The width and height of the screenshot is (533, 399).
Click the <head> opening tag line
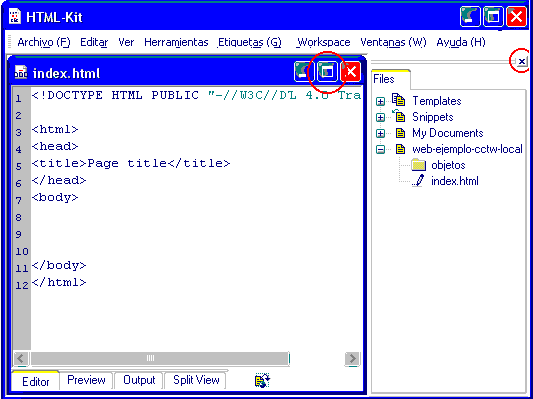coord(55,146)
